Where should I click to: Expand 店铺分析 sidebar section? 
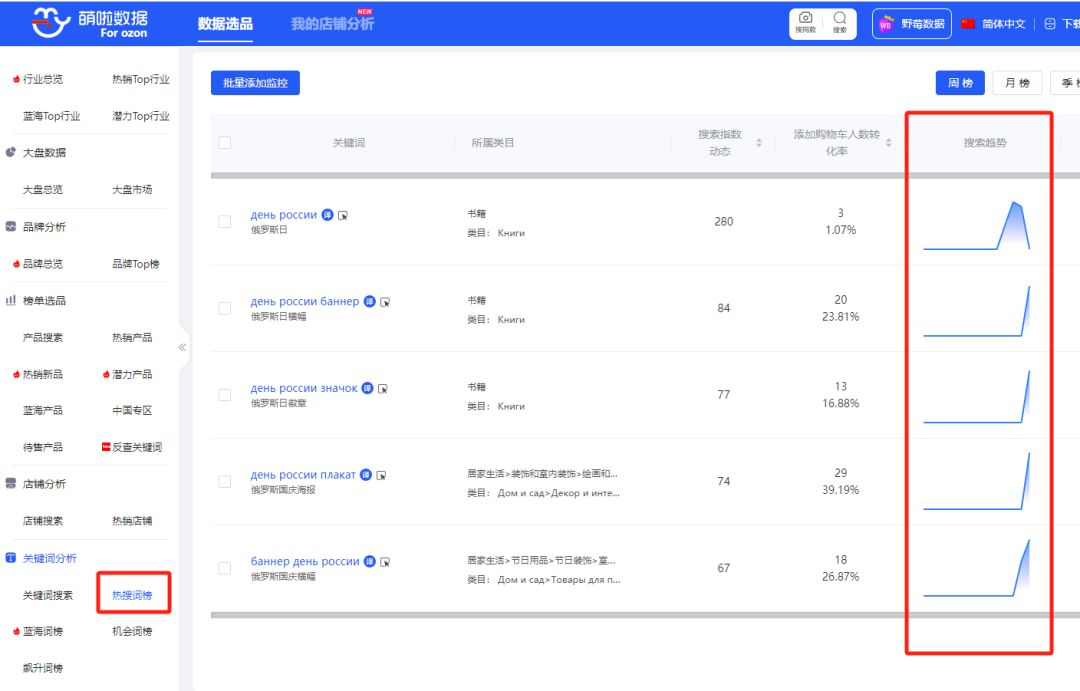pyautogui.click(x=44, y=484)
